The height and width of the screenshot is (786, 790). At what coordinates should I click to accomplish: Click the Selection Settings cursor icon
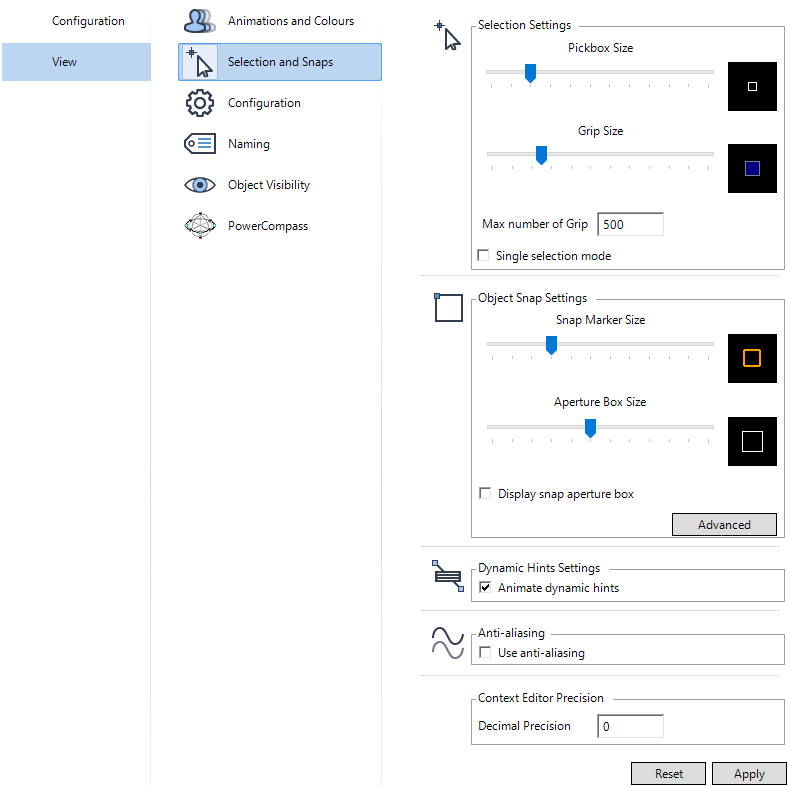[447, 35]
